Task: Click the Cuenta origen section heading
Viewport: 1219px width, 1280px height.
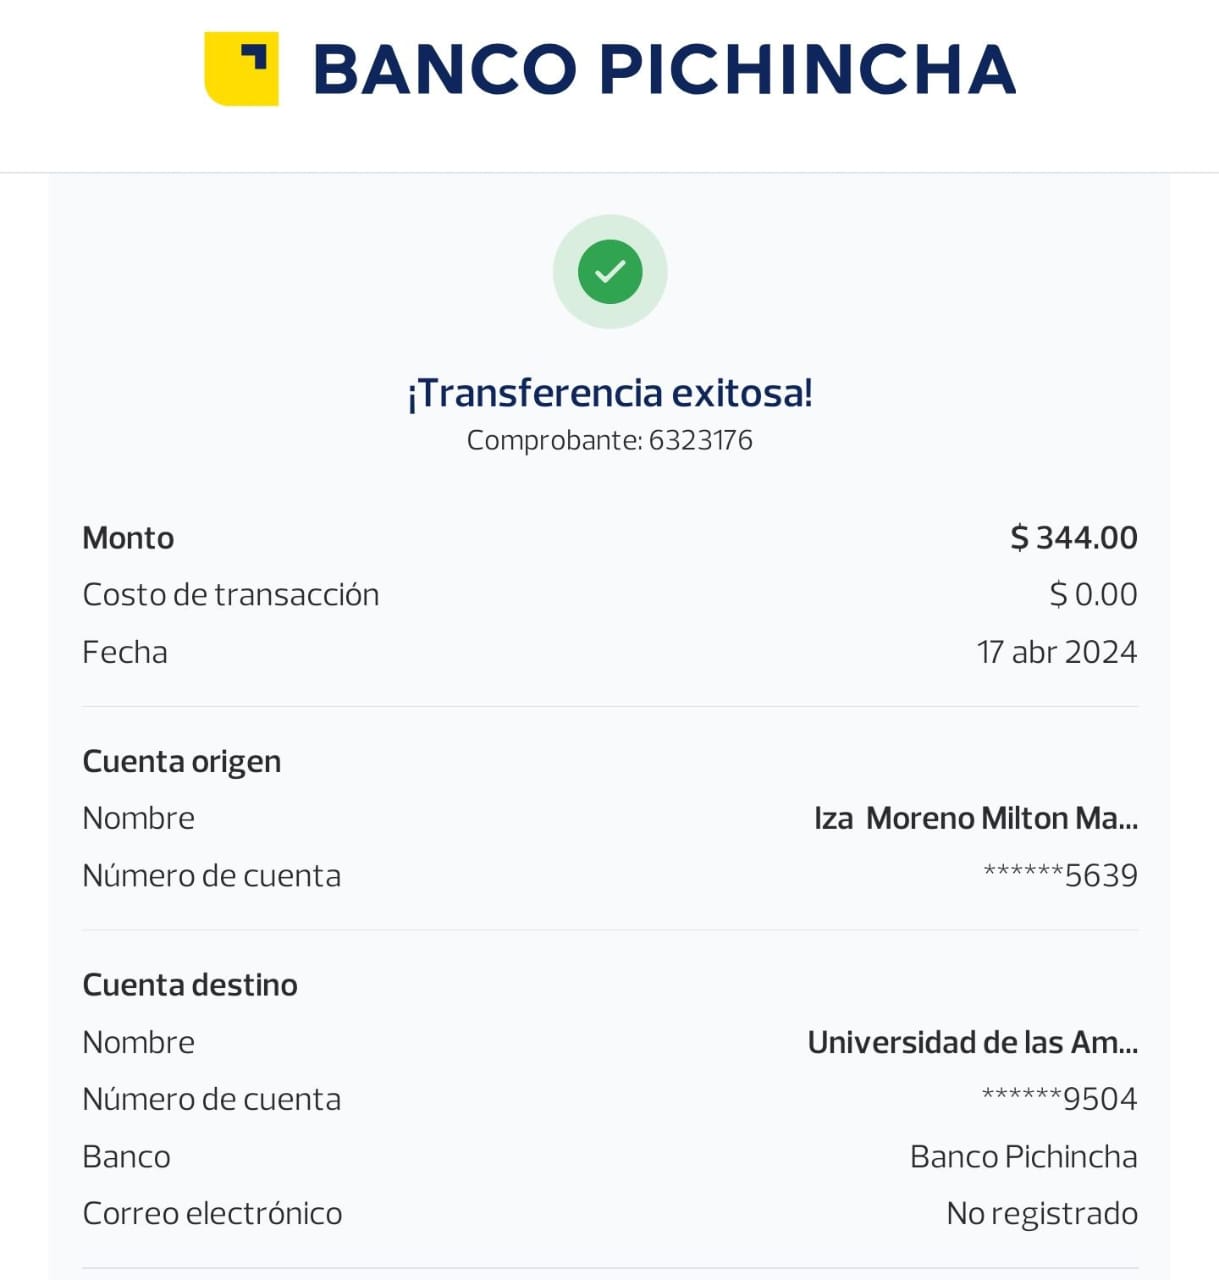Action: tap(182, 762)
